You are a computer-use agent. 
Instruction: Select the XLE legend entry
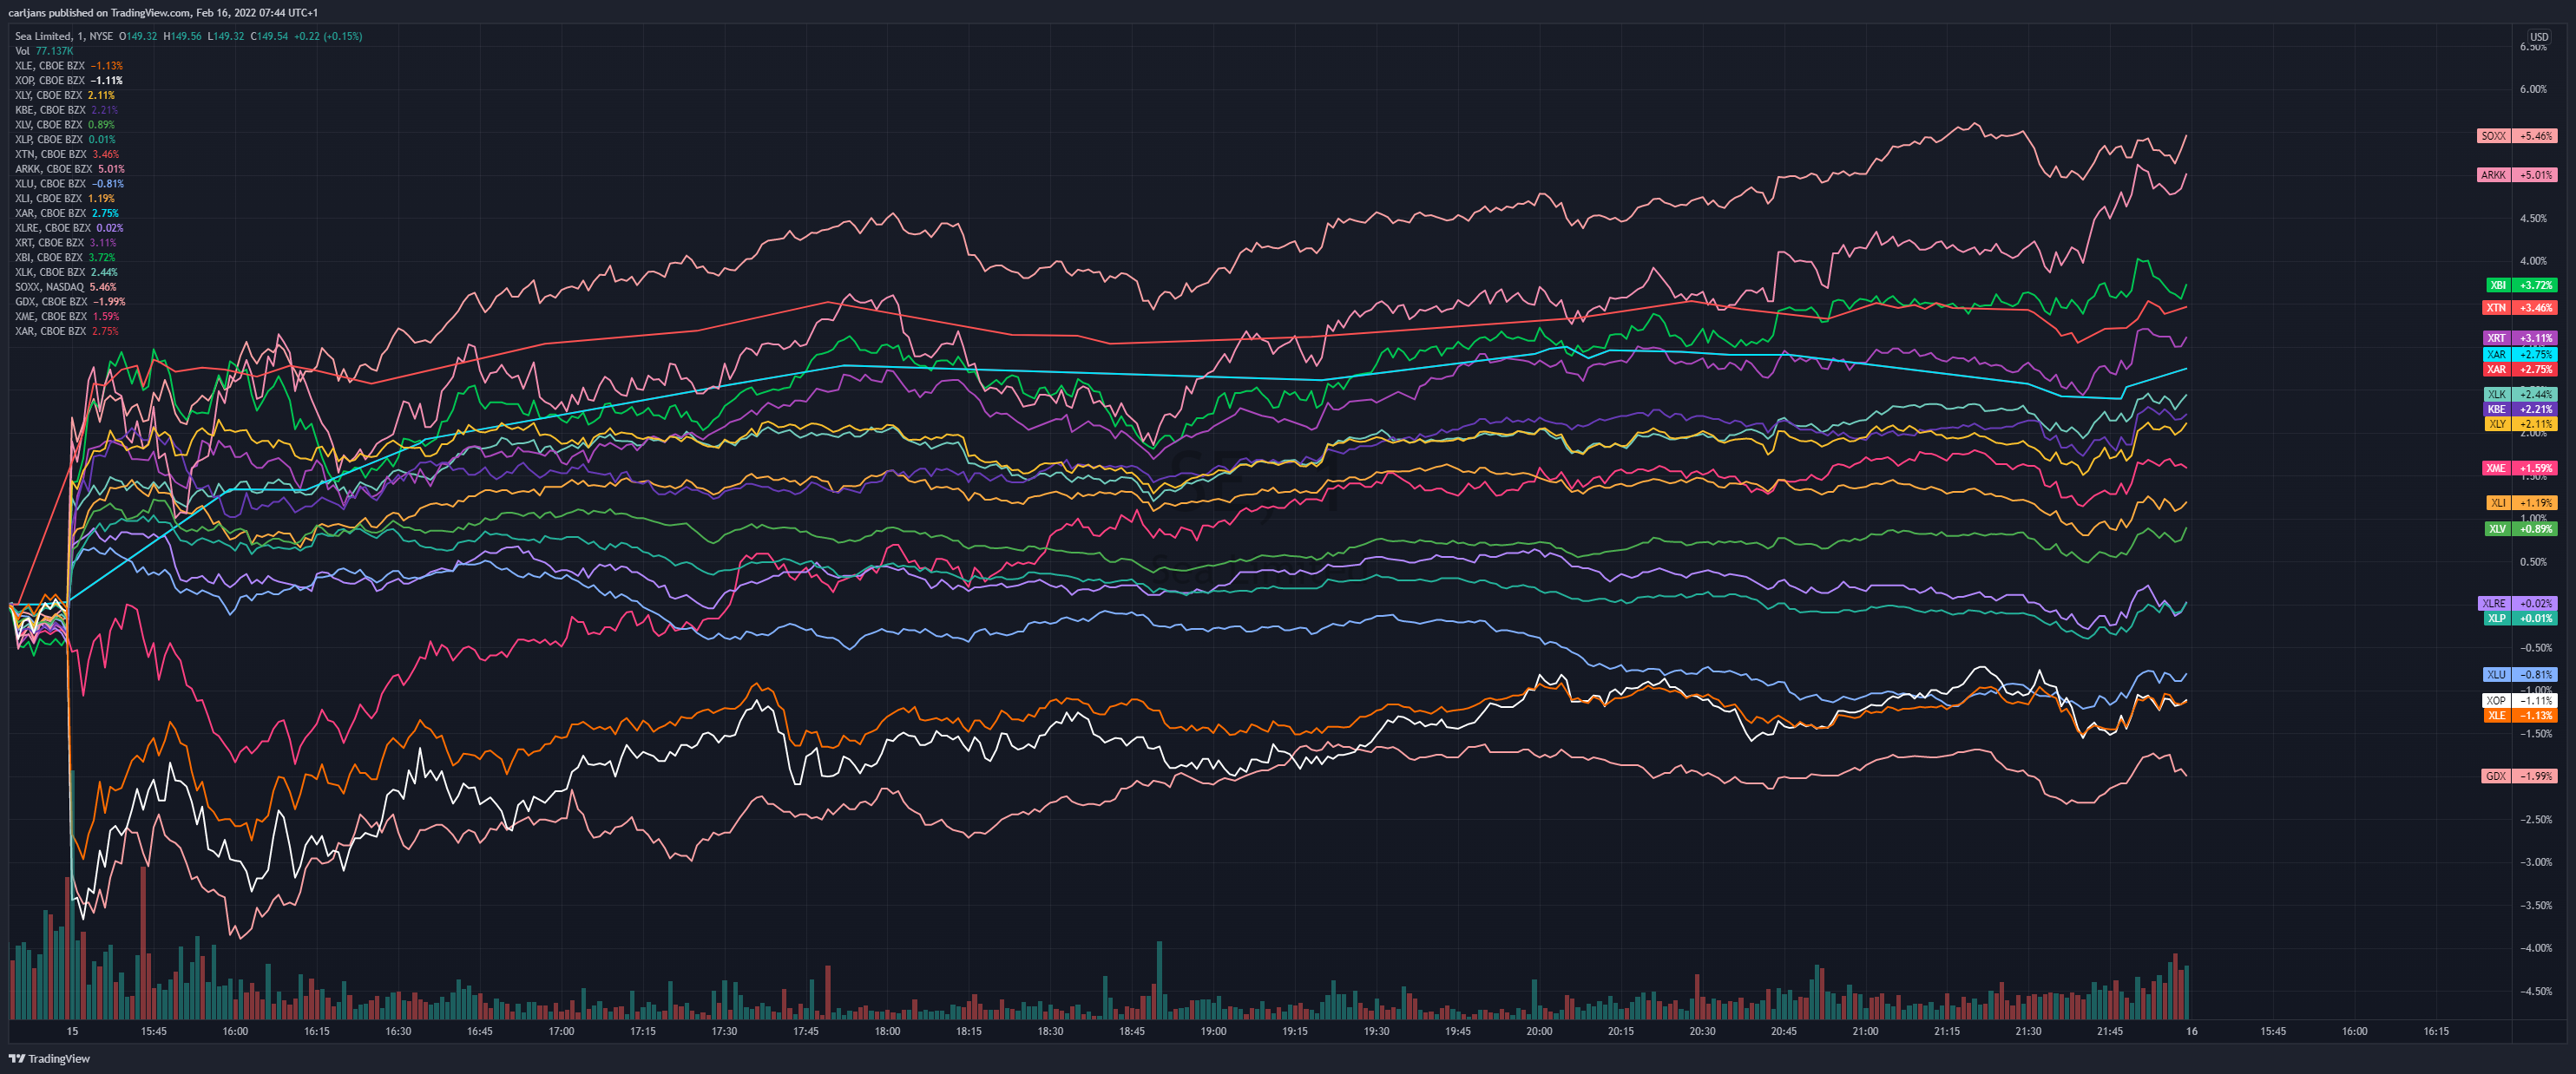(69, 66)
